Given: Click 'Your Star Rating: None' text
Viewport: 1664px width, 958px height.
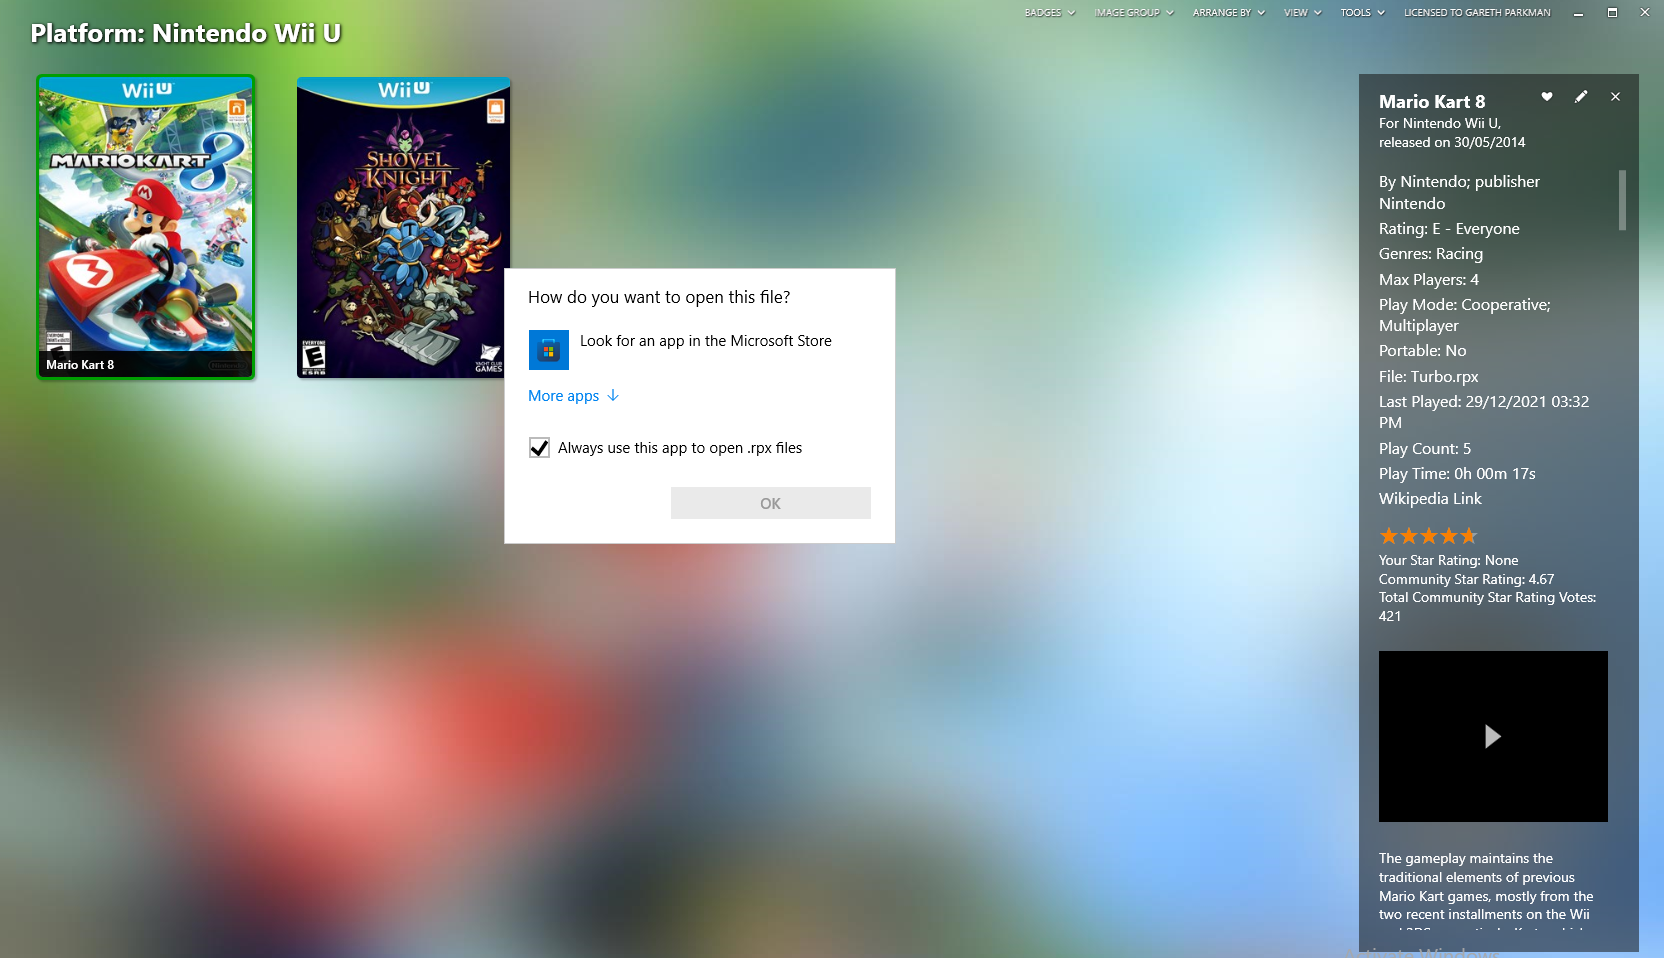Looking at the screenshot, I should coord(1448,561).
